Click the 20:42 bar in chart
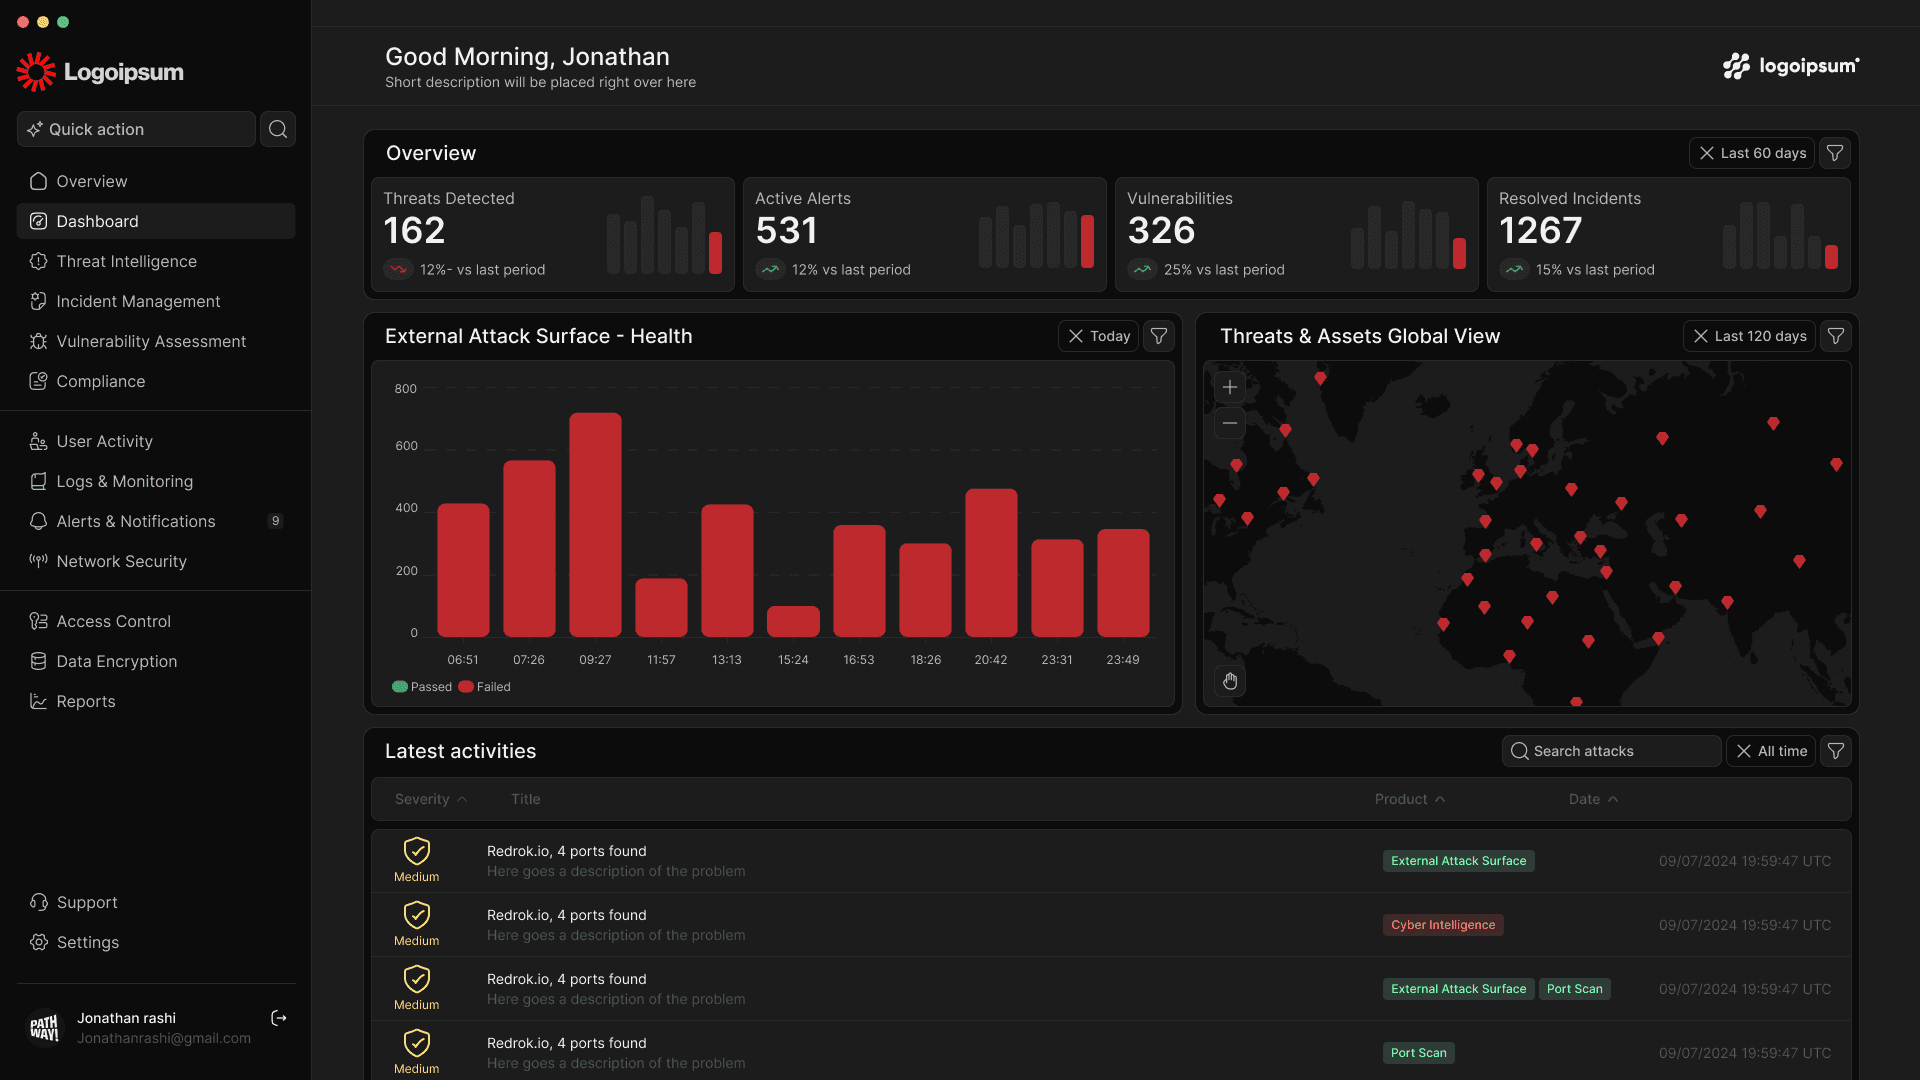1920x1080 pixels. (991, 563)
